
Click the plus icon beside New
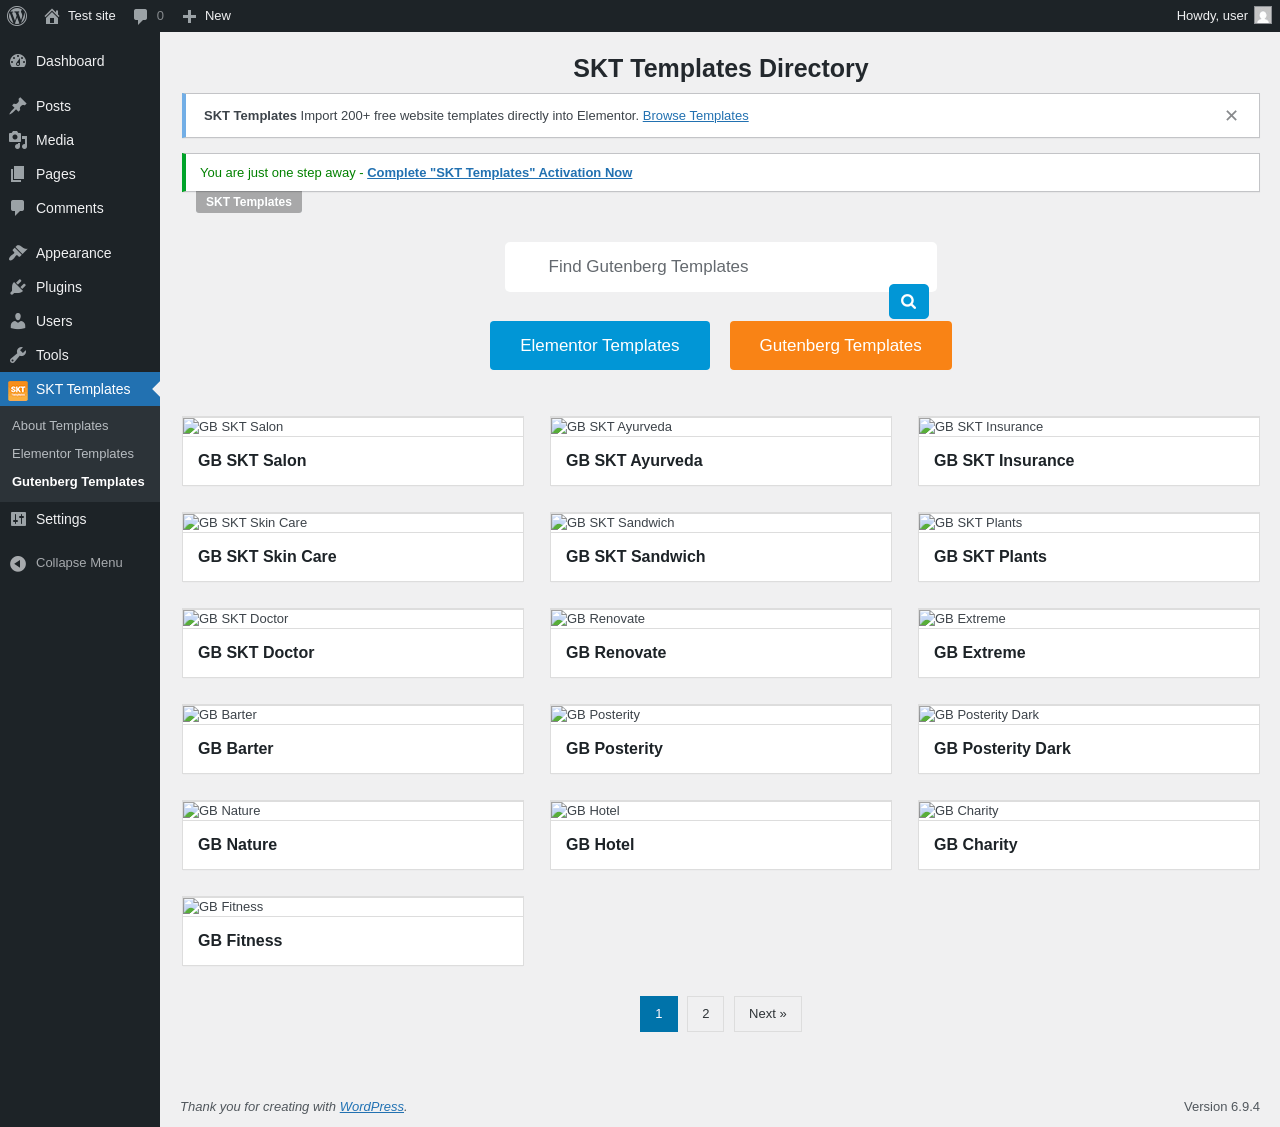point(189,16)
